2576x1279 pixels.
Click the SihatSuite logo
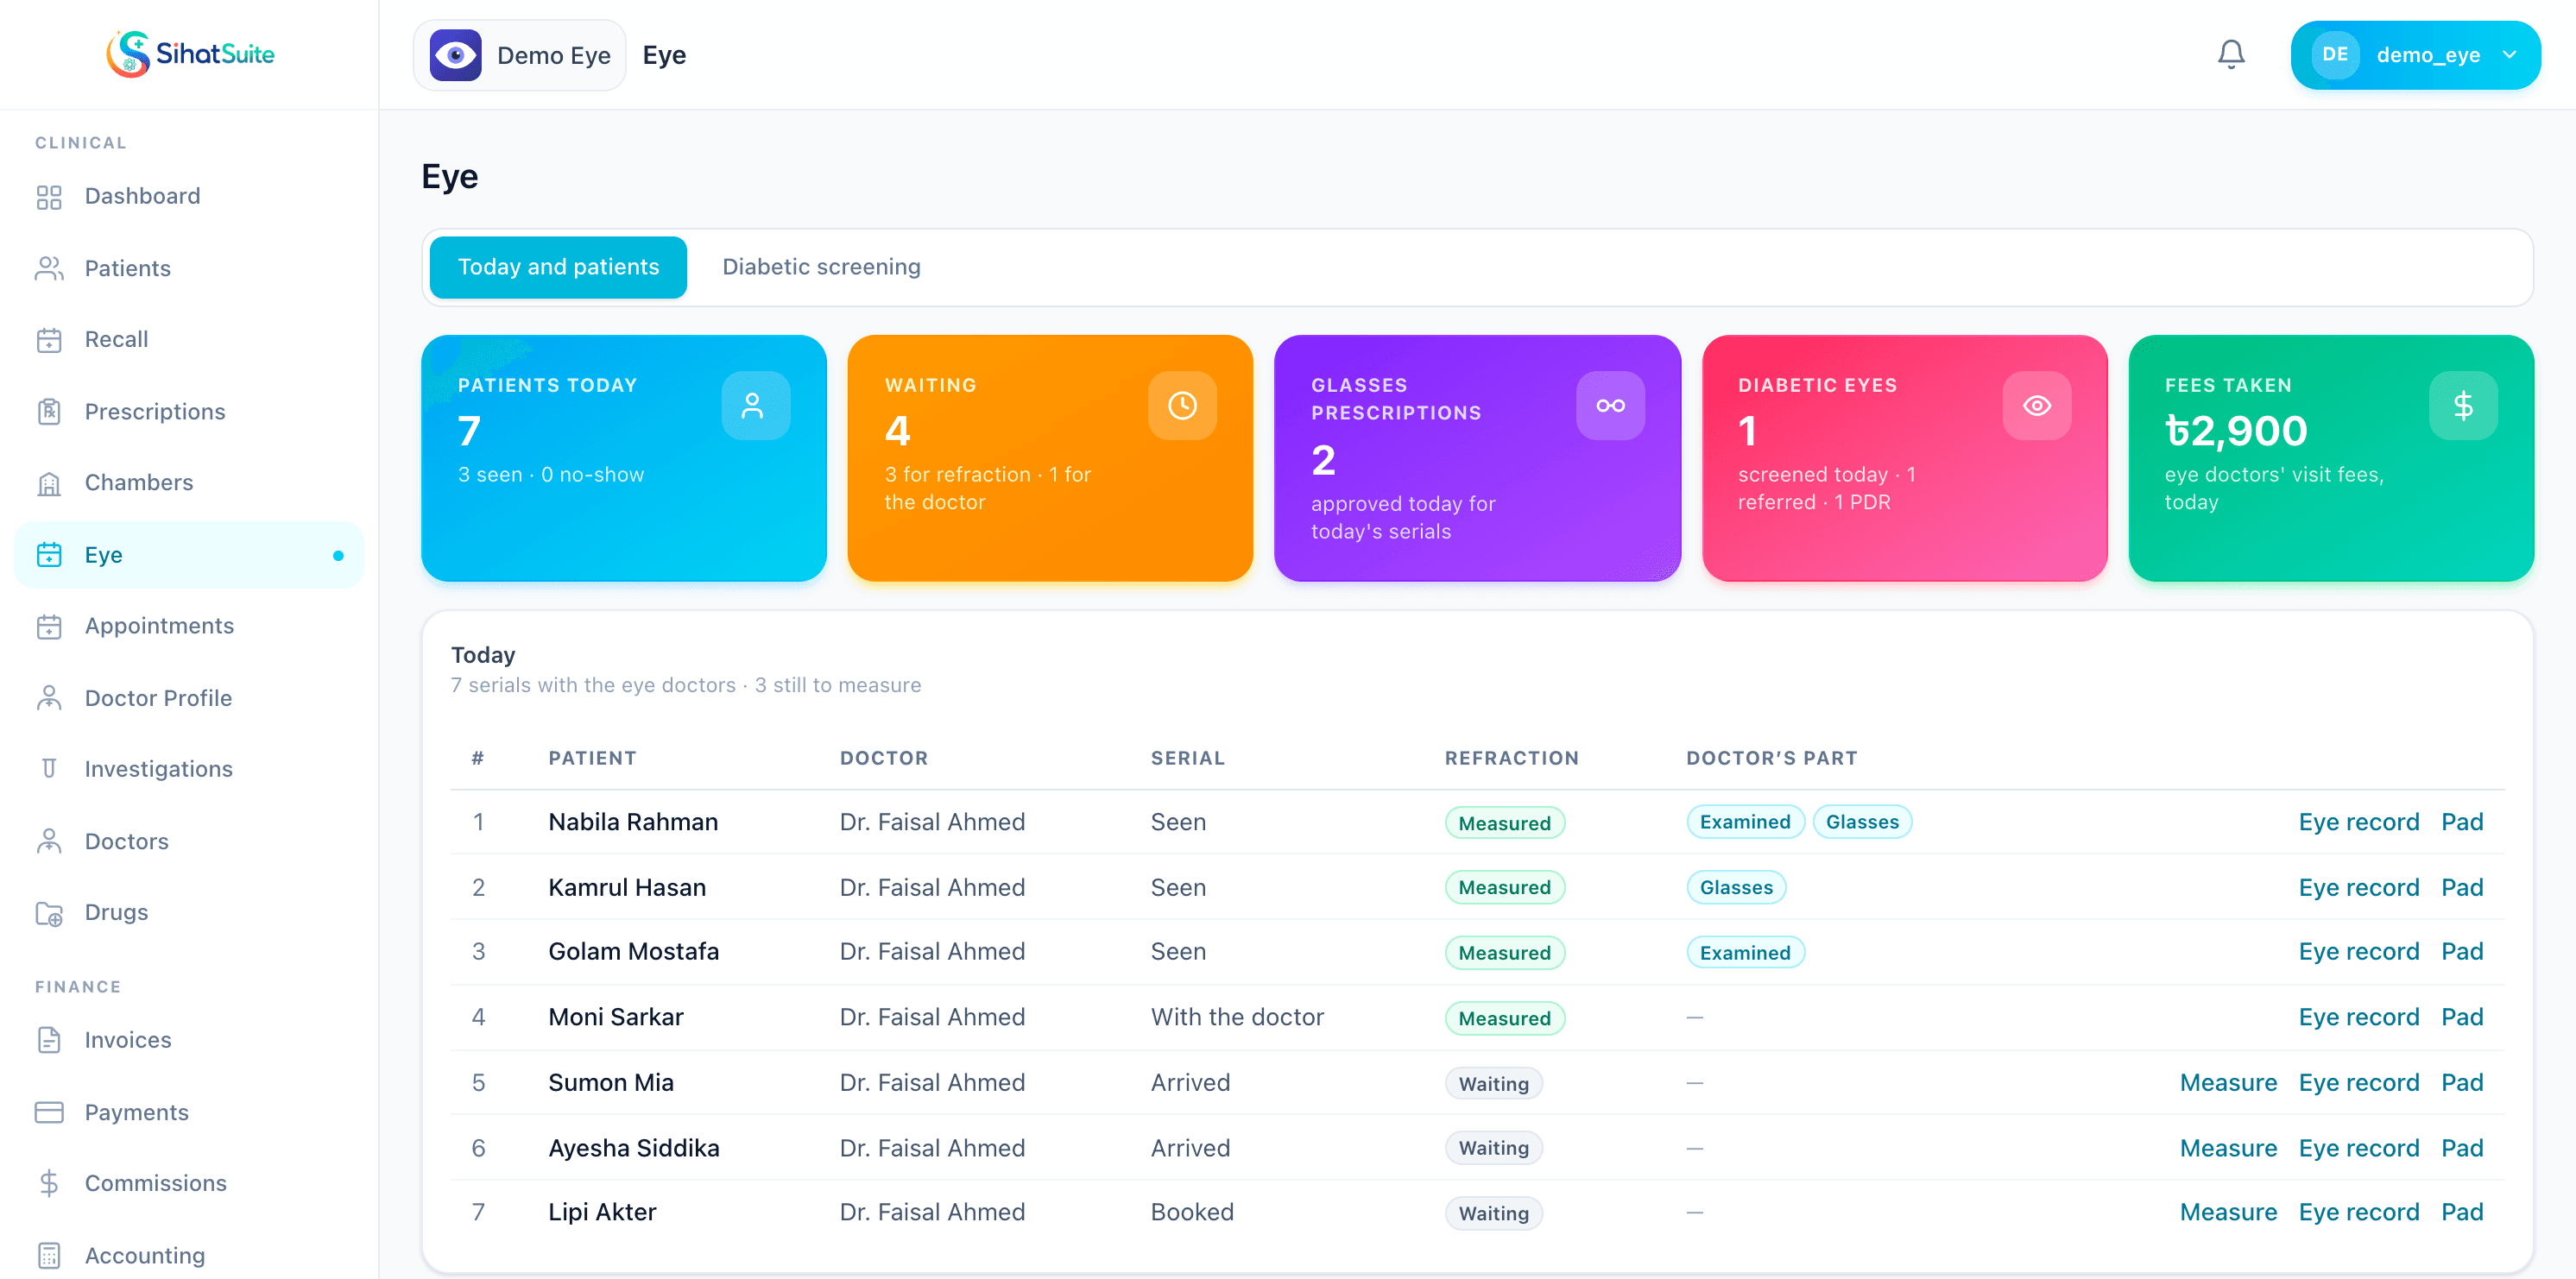(x=190, y=53)
